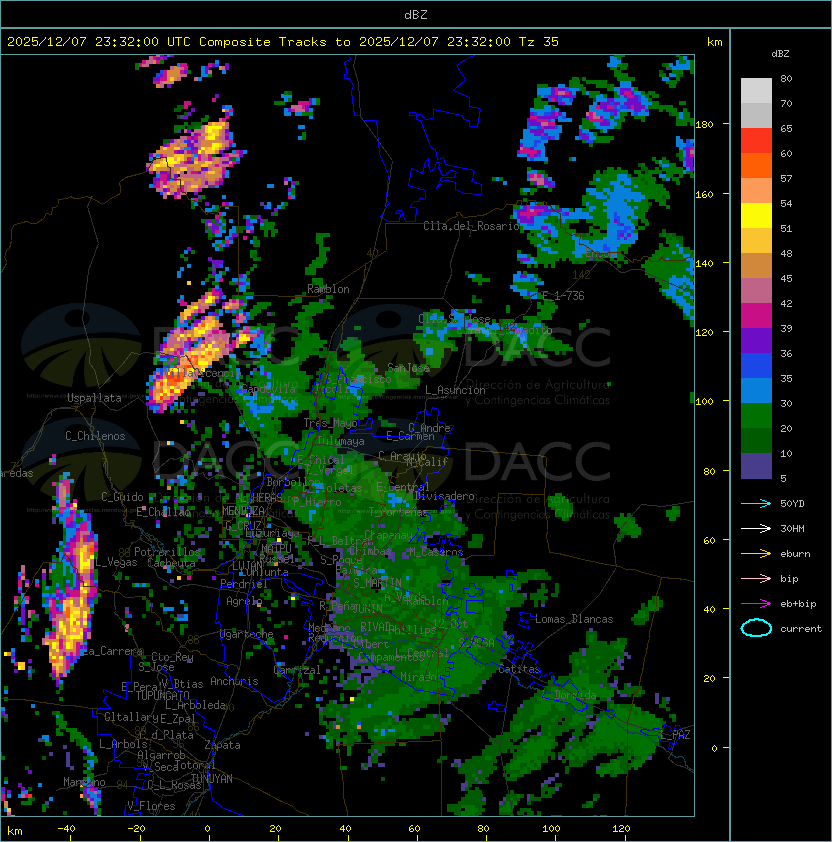Click the 'Divisadero' map label
Viewport: 832px width, 842px height.
[x=444, y=496]
